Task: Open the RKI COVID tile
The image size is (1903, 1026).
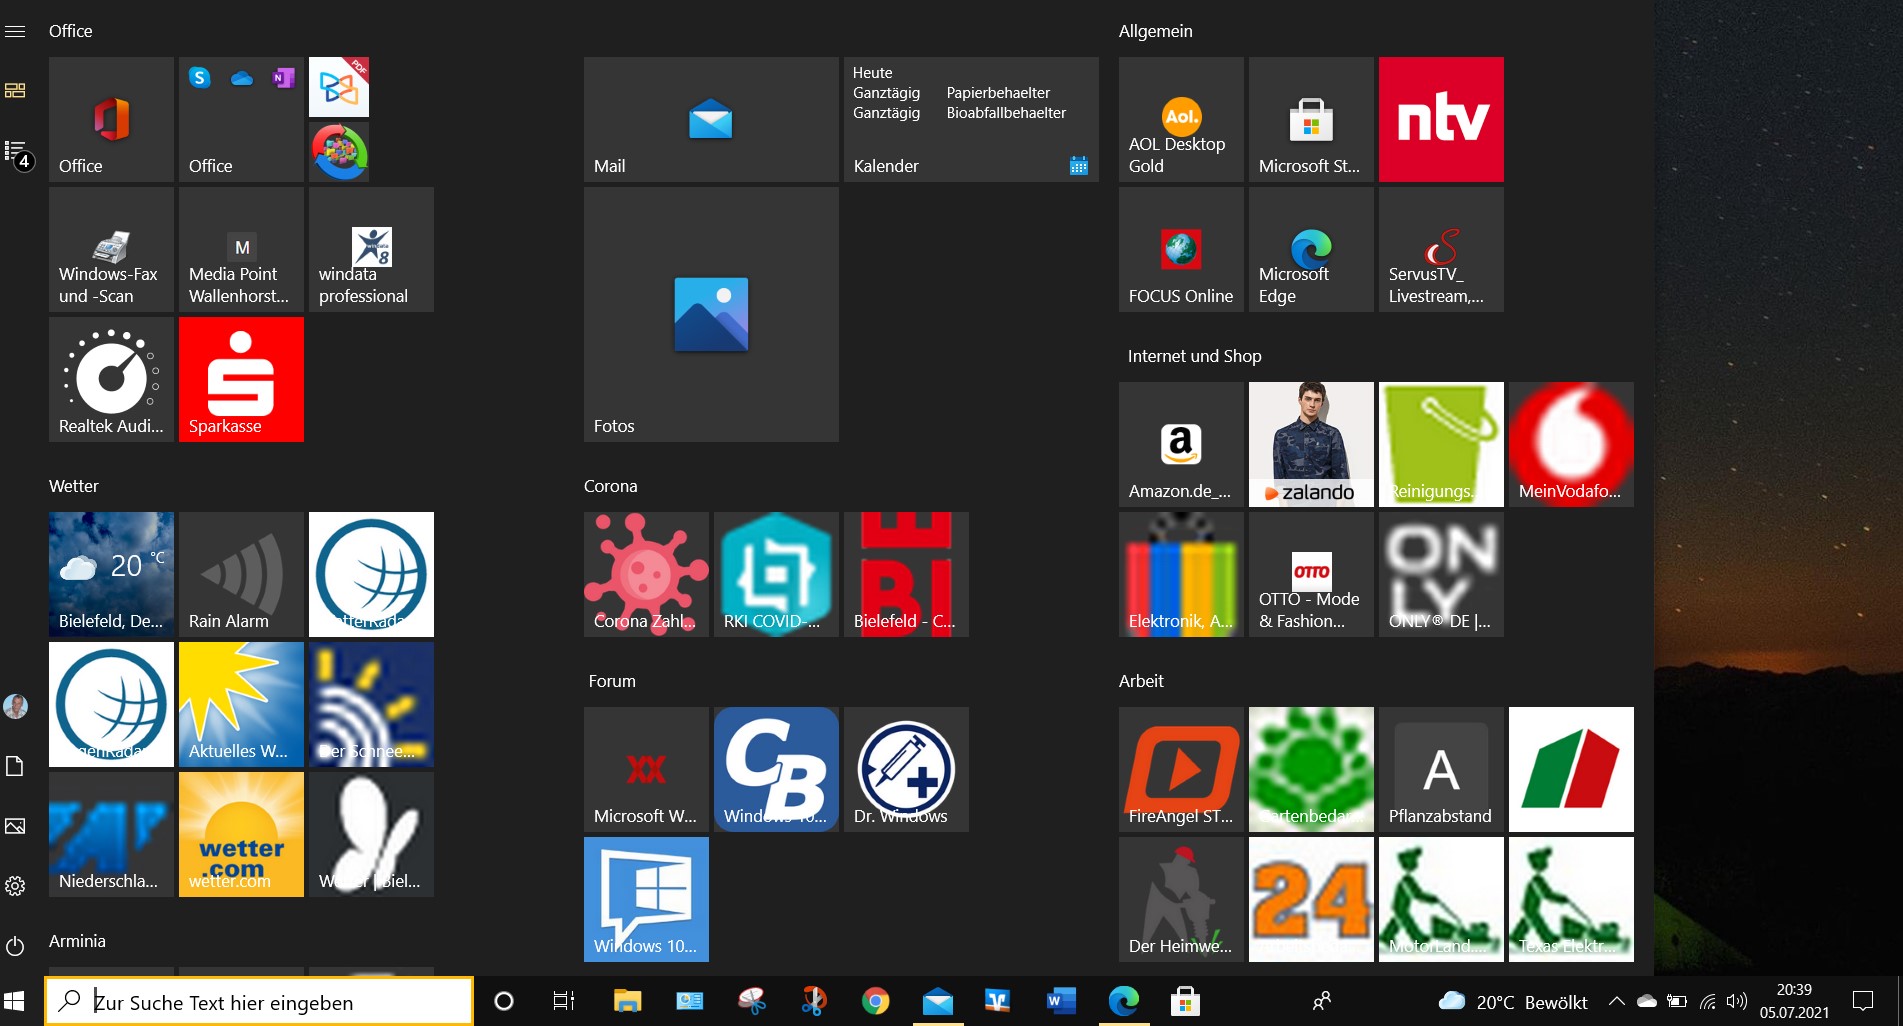Action: tap(776, 574)
